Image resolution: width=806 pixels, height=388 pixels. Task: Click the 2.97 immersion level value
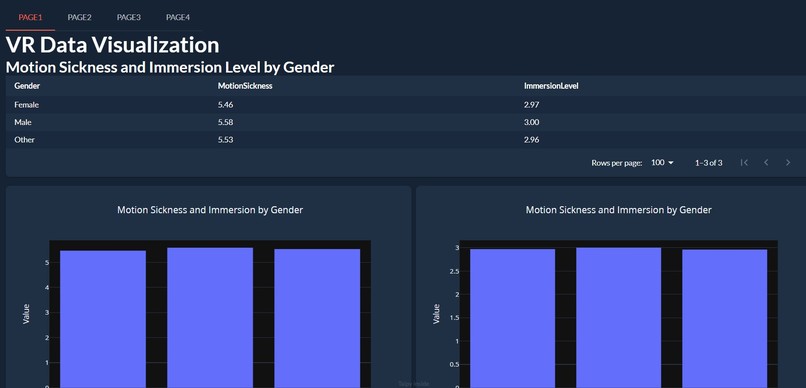click(x=532, y=105)
